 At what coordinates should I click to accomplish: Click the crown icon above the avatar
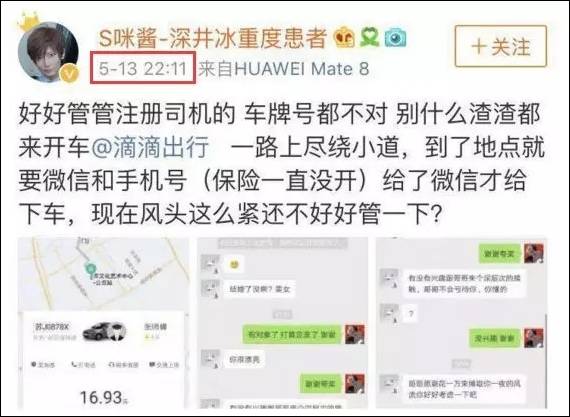(28, 23)
